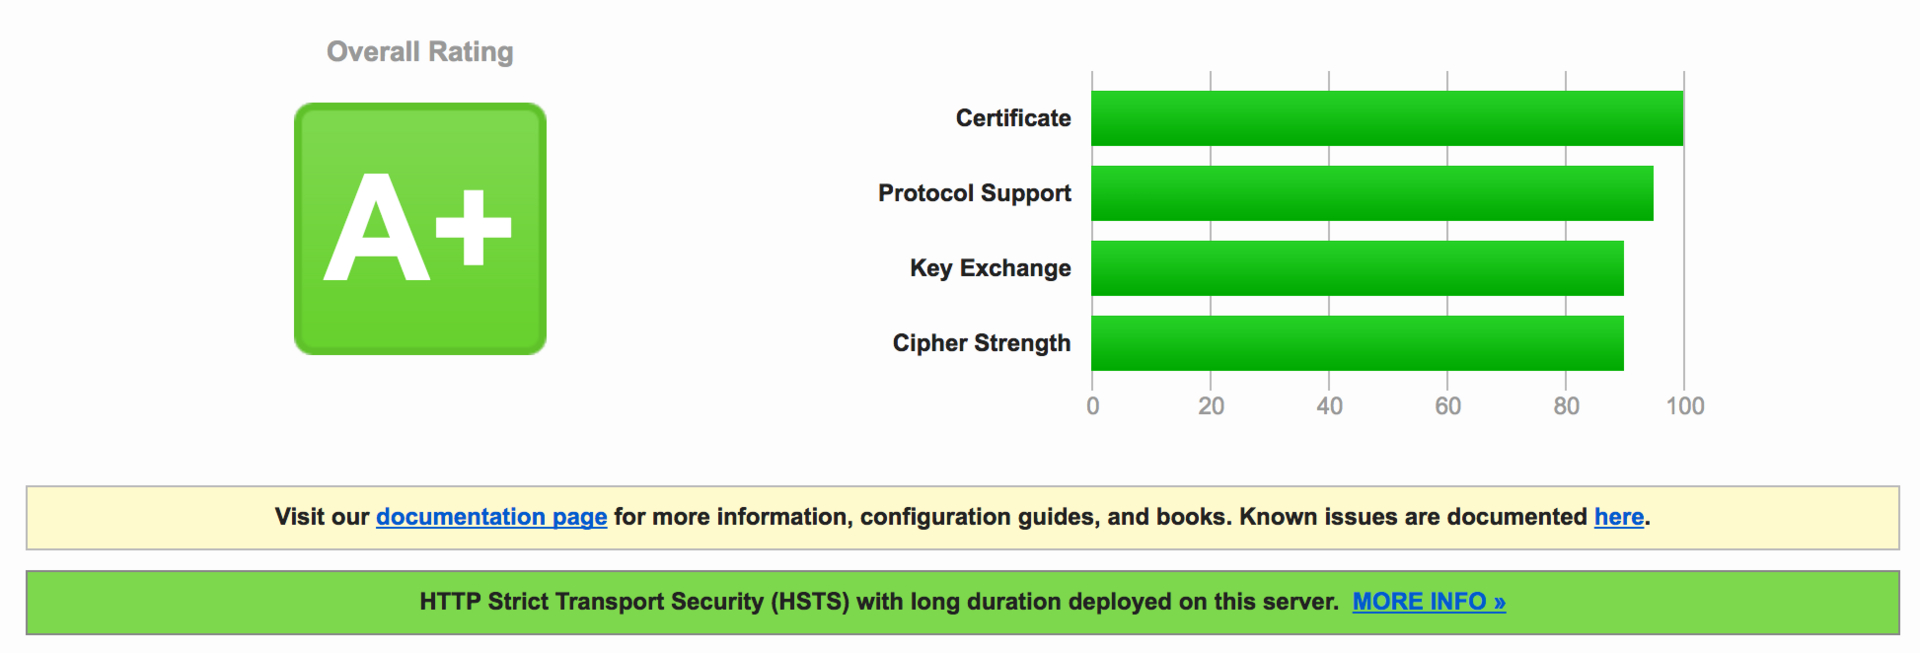Click the Protocol Support score bar
This screenshot has height=653, width=1920.
coord(1372,193)
